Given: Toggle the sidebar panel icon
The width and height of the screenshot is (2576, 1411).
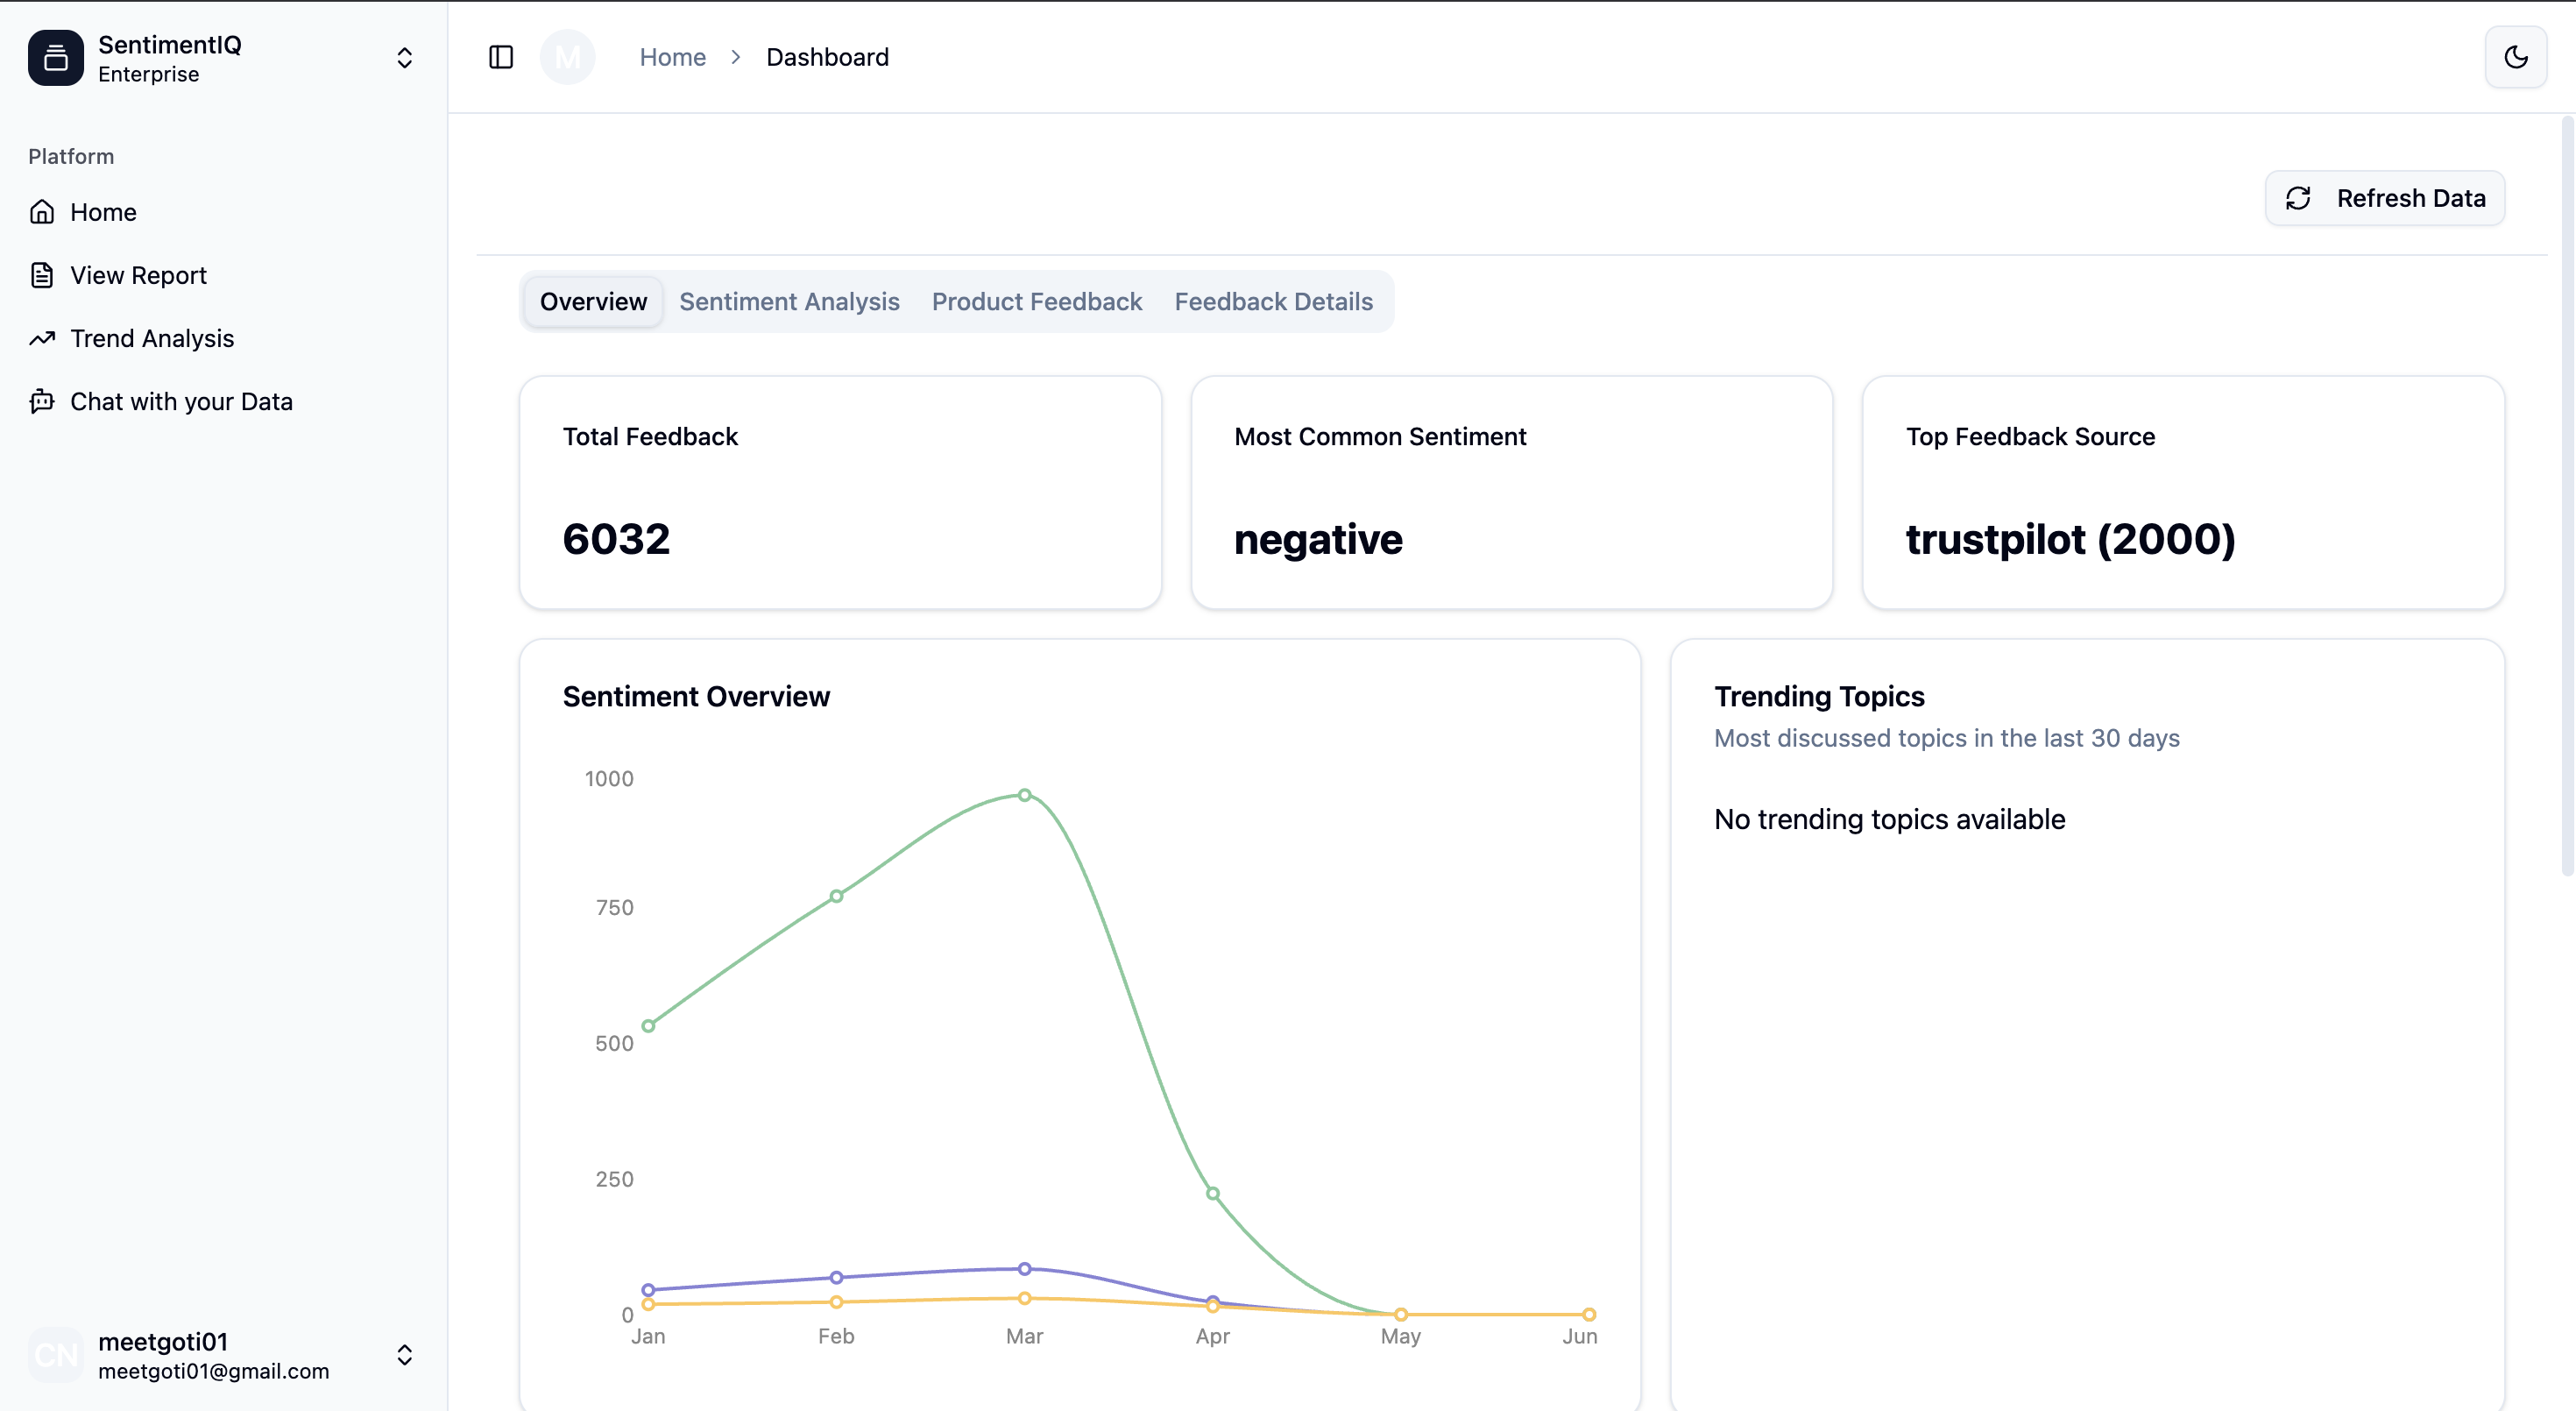Looking at the screenshot, I should pos(501,57).
